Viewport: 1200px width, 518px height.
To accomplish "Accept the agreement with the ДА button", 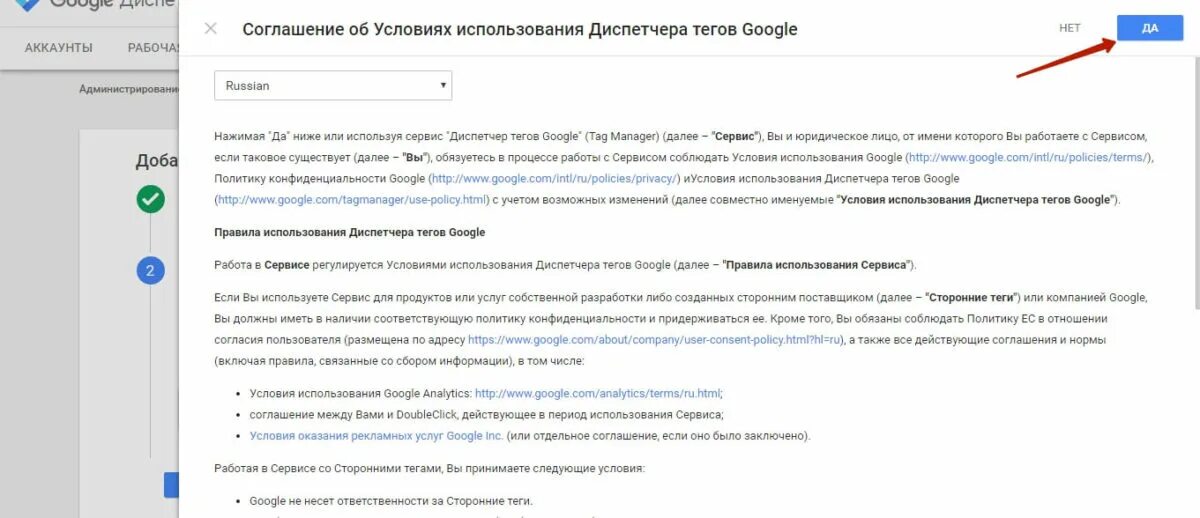I will tap(1150, 28).
